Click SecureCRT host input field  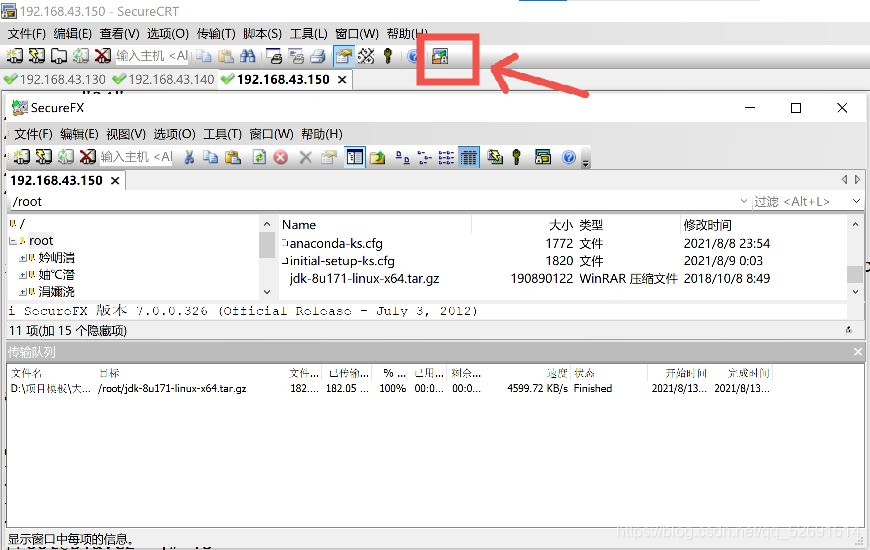[x=152, y=55]
